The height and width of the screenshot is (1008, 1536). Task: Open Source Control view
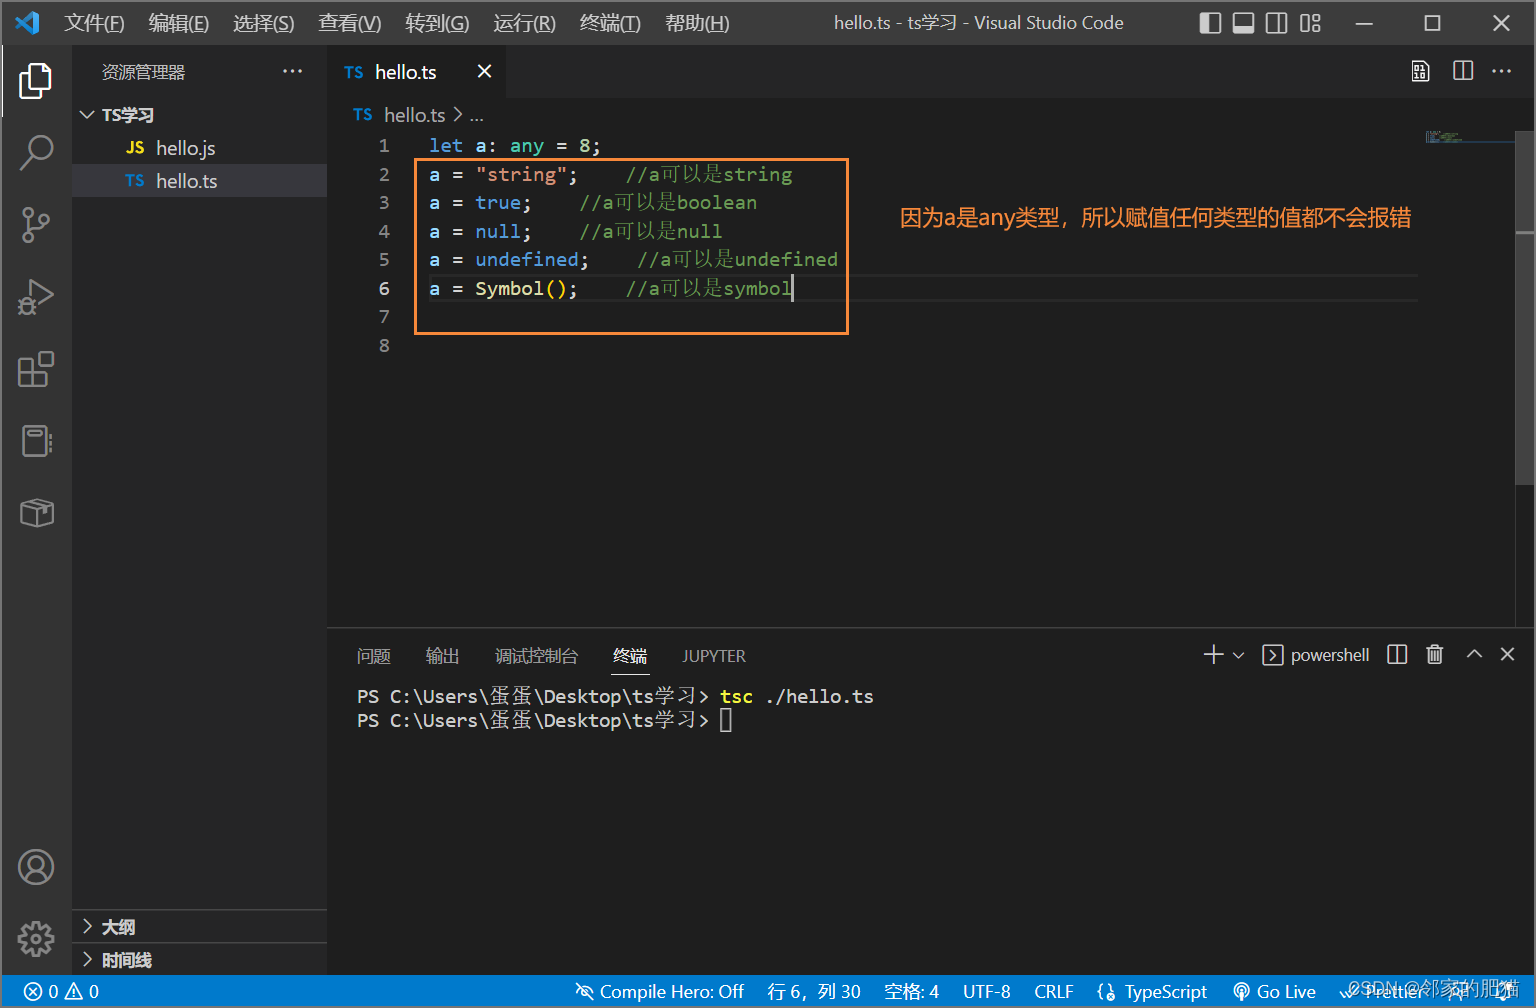click(x=36, y=225)
